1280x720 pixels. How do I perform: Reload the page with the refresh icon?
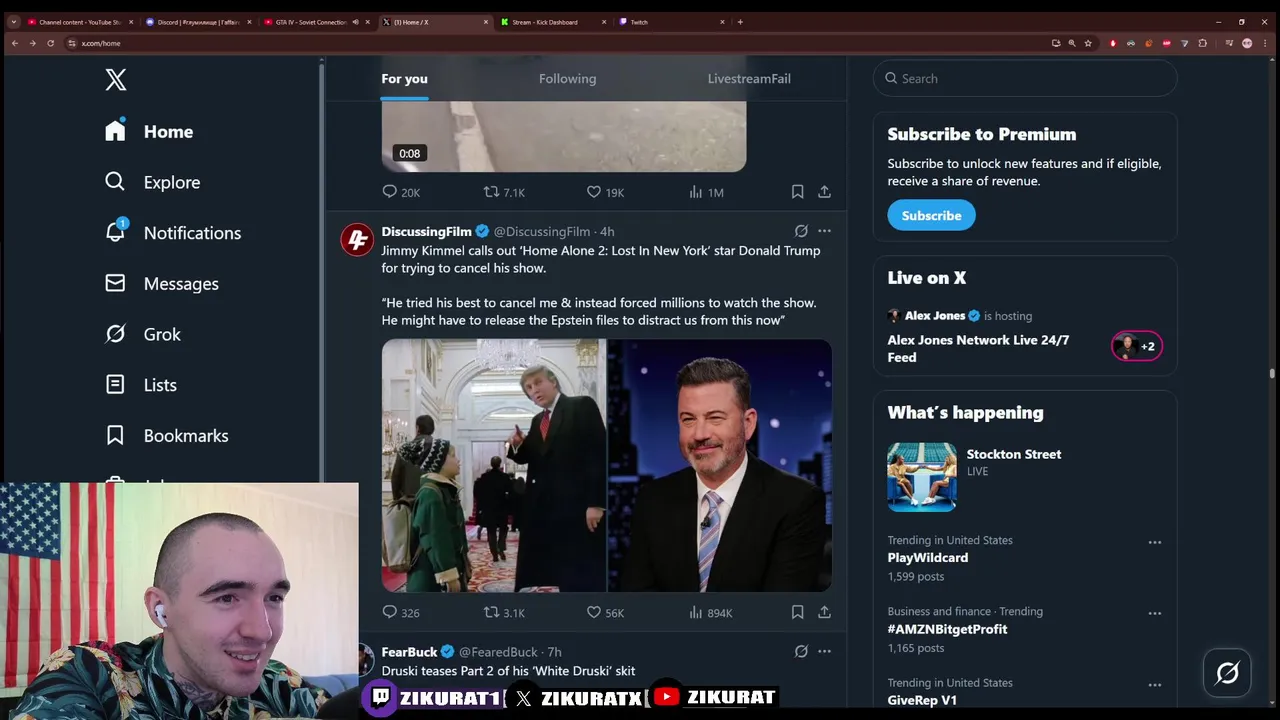[x=50, y=43]
